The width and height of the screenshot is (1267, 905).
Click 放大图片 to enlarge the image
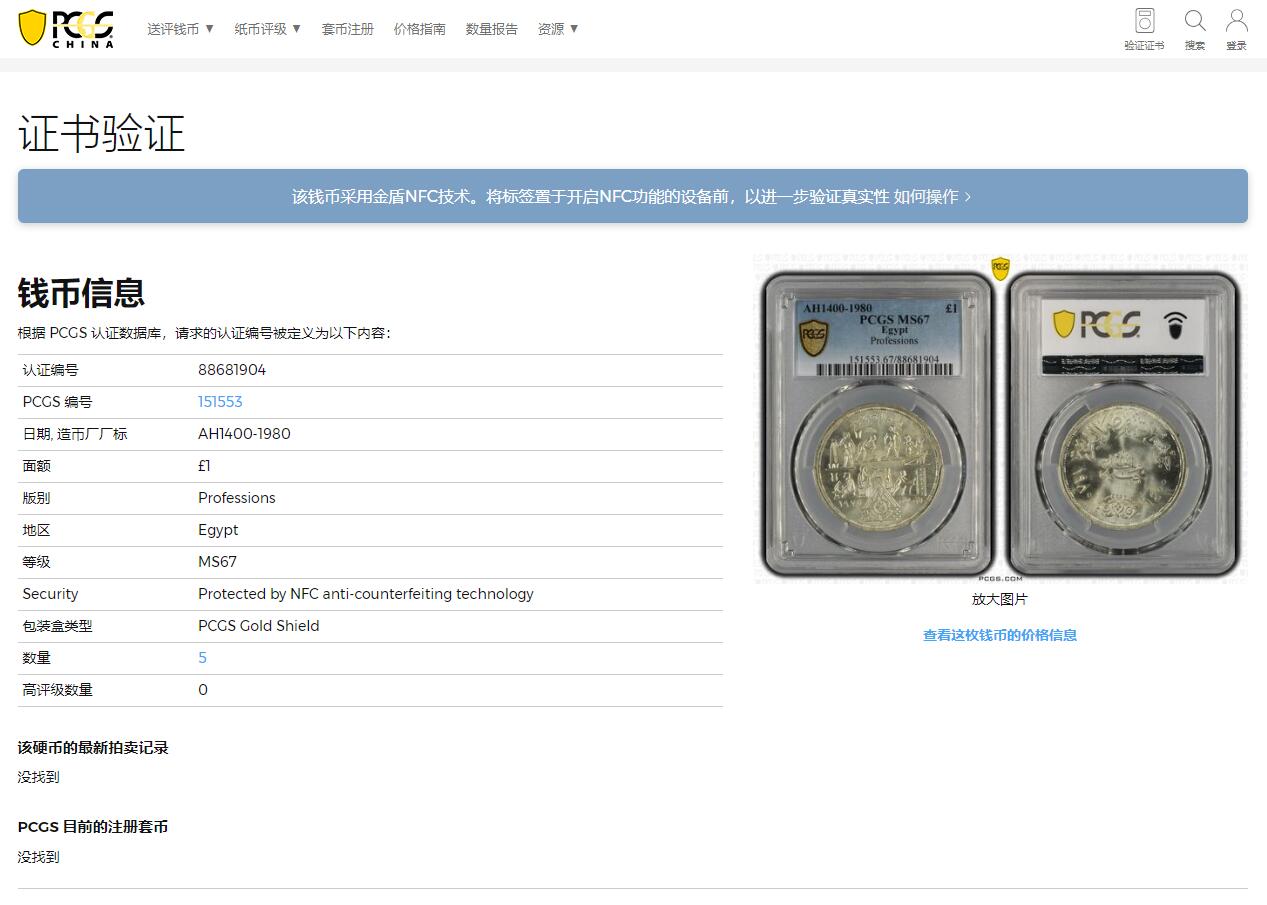pyautogui.click(x=1000, y=599)
